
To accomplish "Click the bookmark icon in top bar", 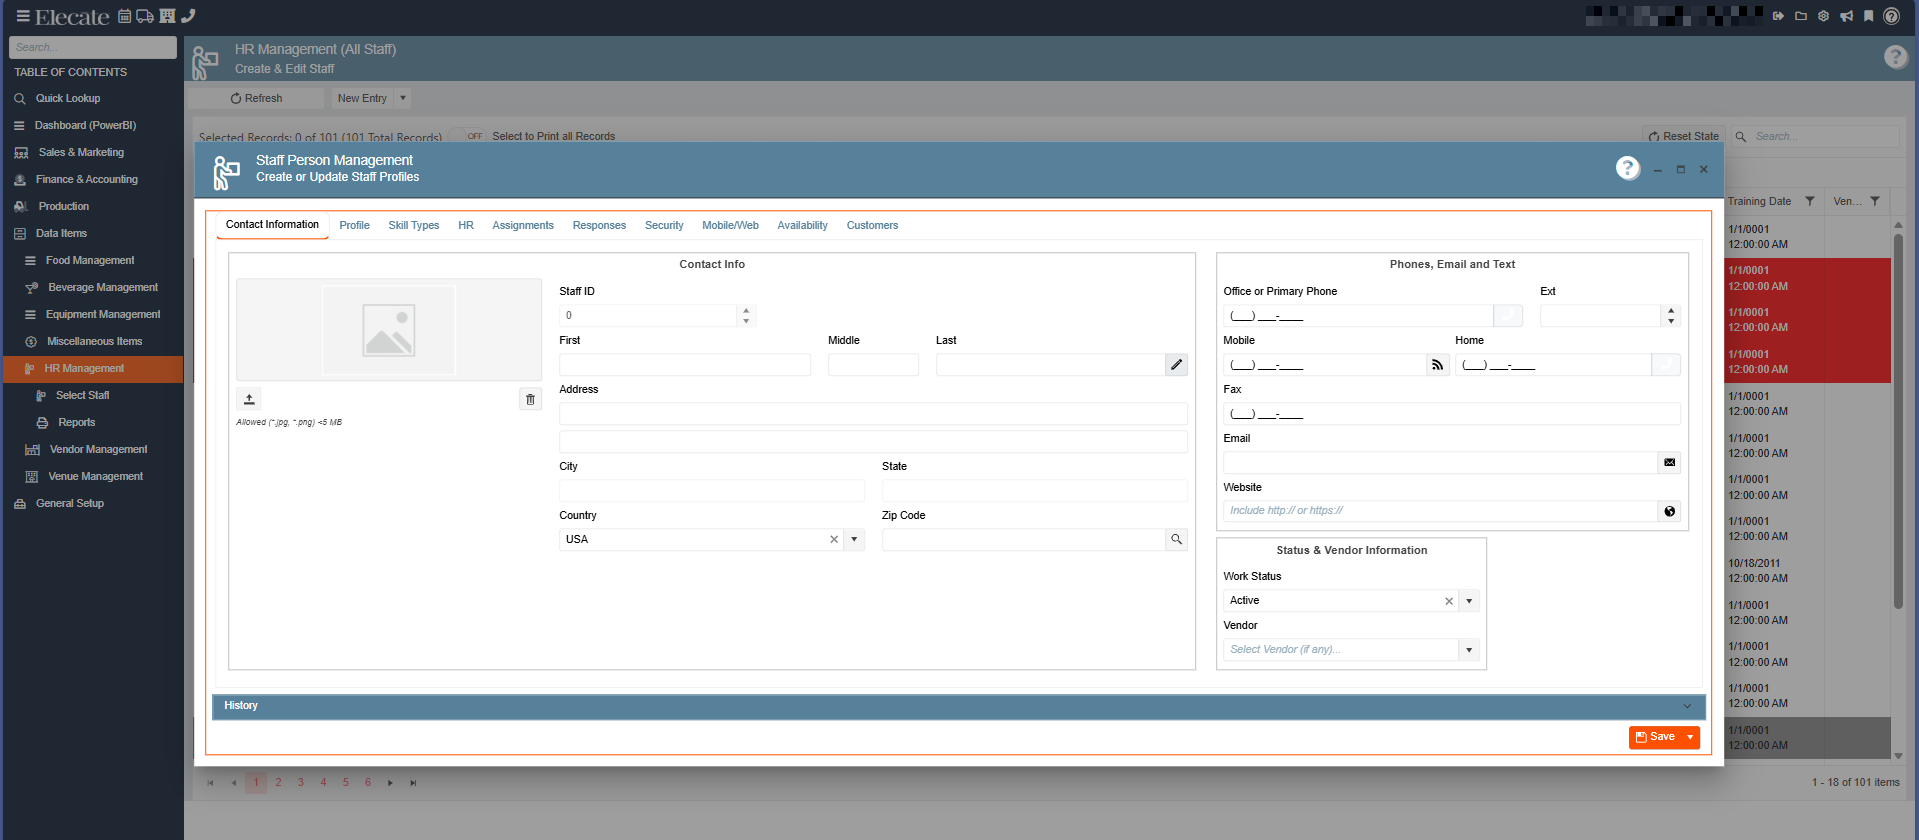I will point(1868,16).
